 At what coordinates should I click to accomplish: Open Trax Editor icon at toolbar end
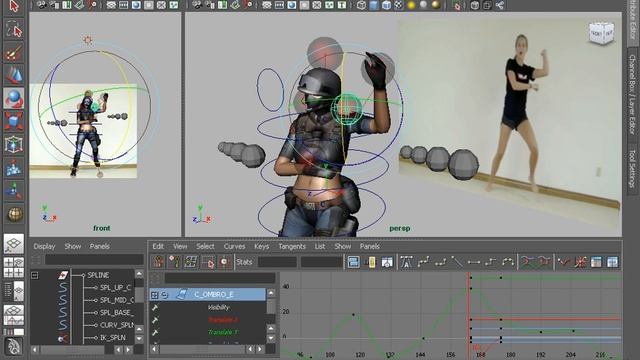[613, 262]
